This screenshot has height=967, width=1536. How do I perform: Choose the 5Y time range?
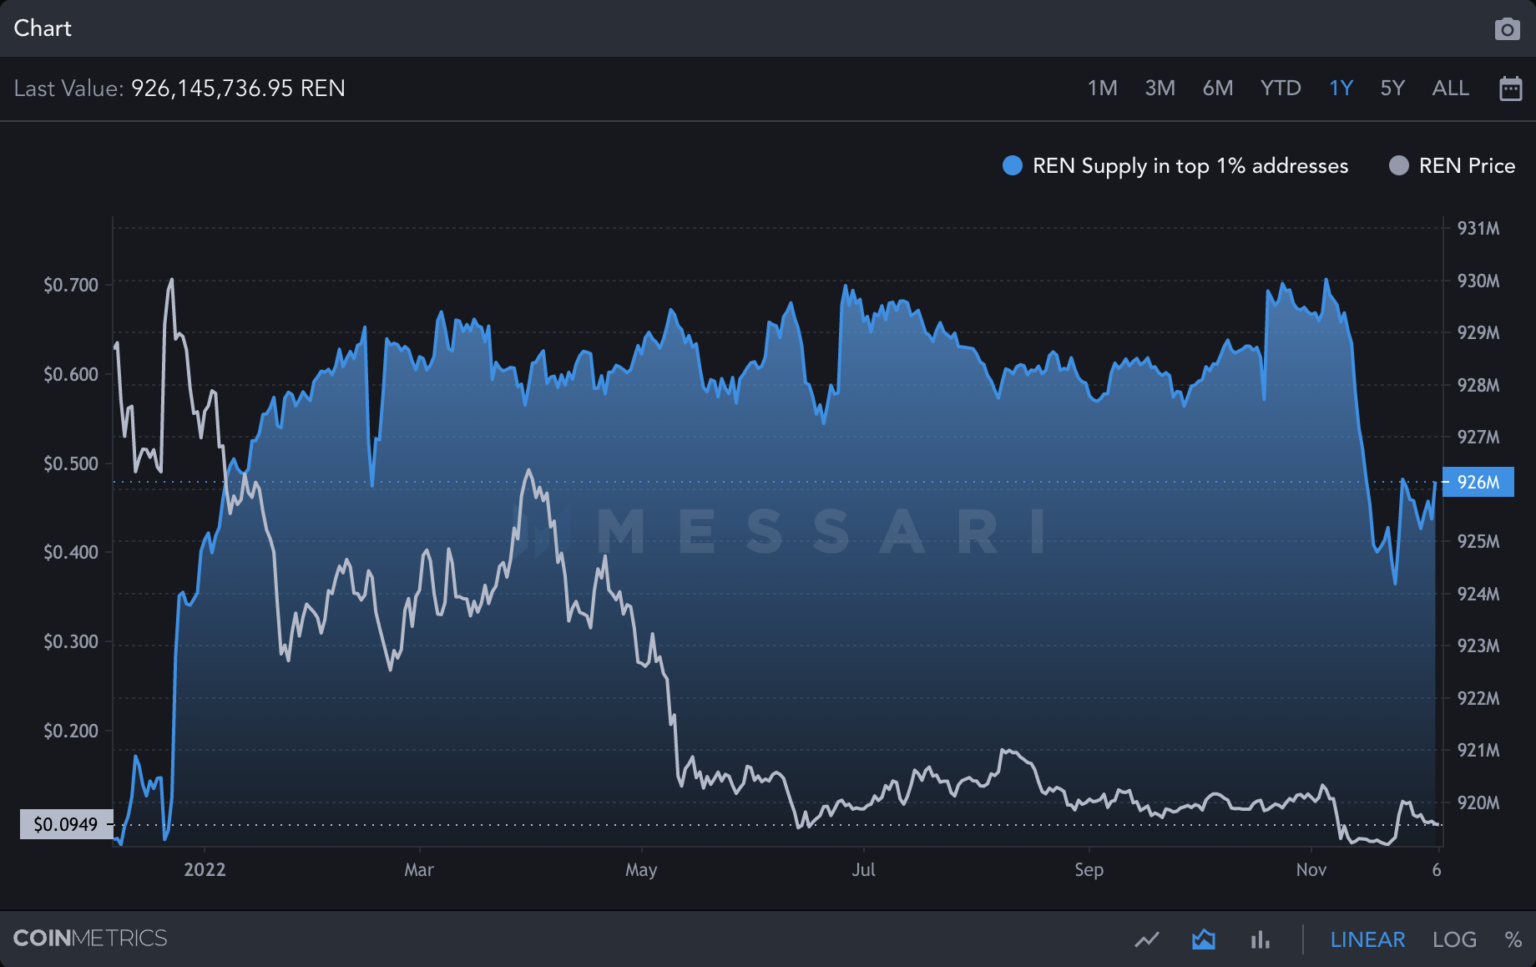pos(1392,88)
